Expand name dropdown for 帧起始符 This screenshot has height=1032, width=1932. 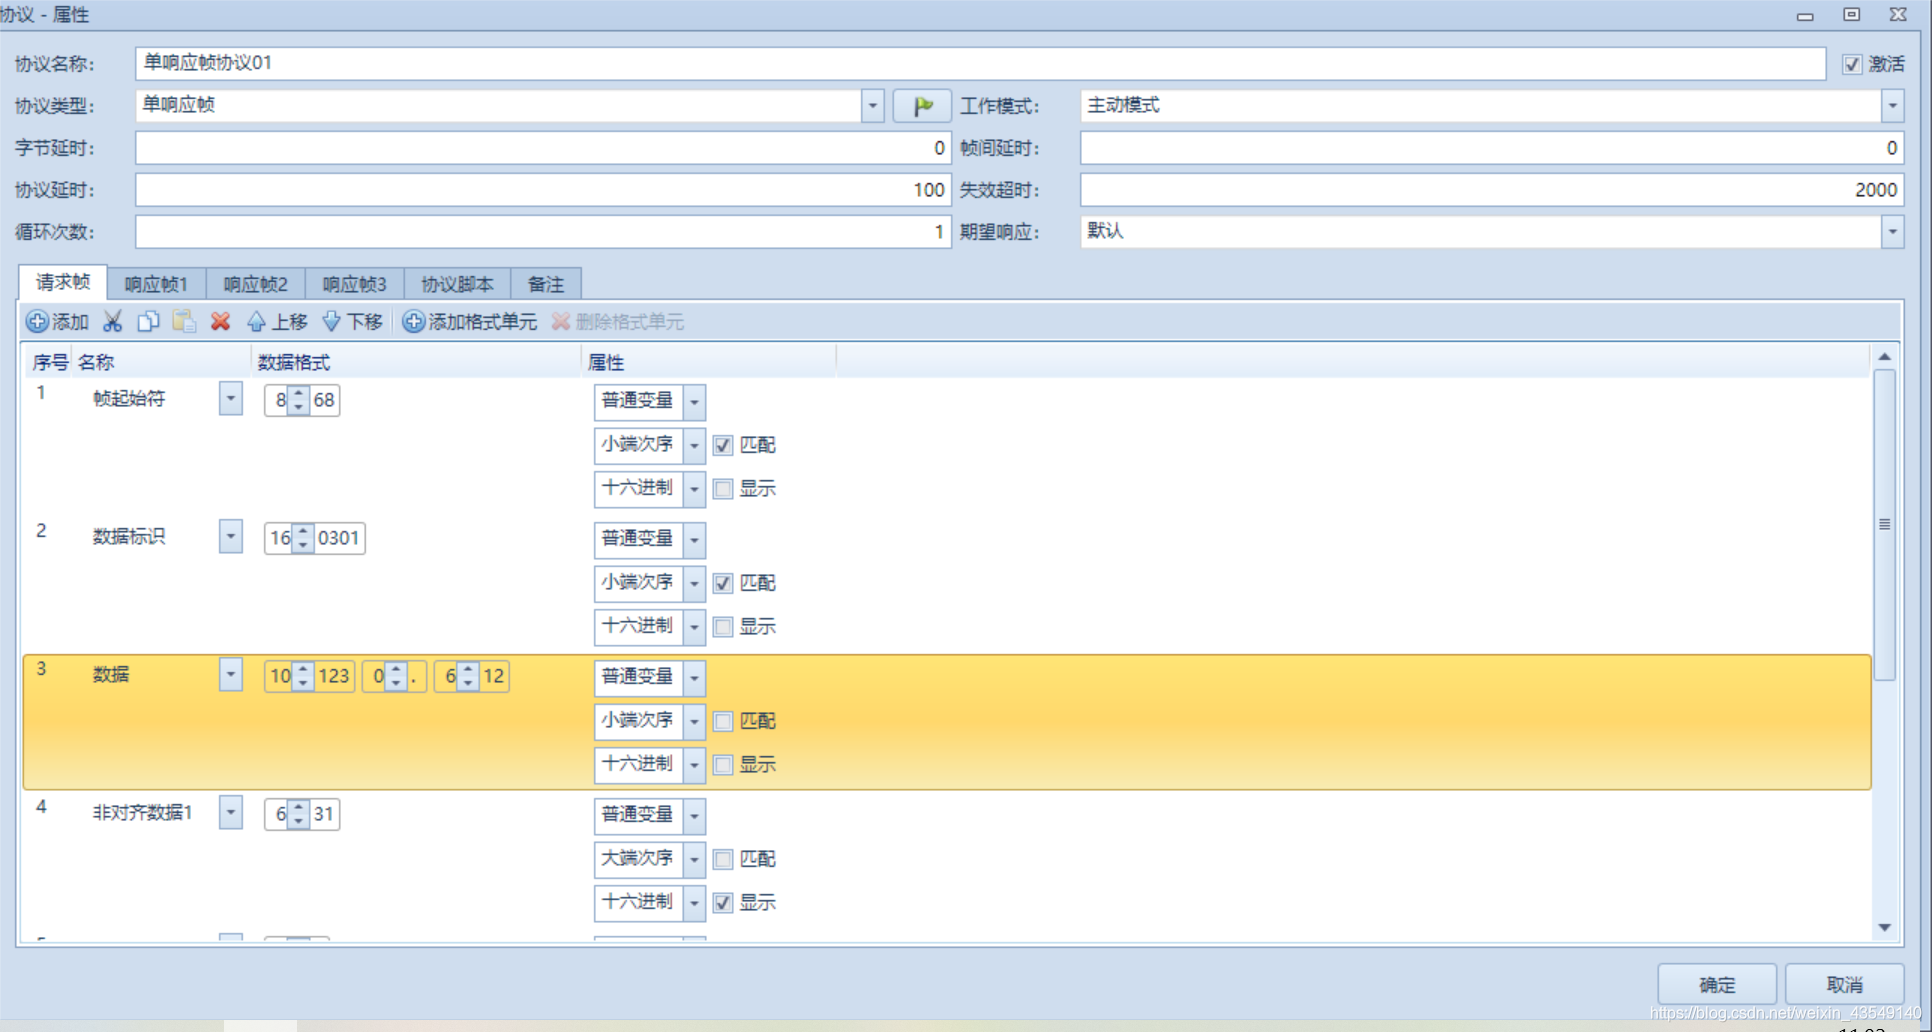click(231, 398)
